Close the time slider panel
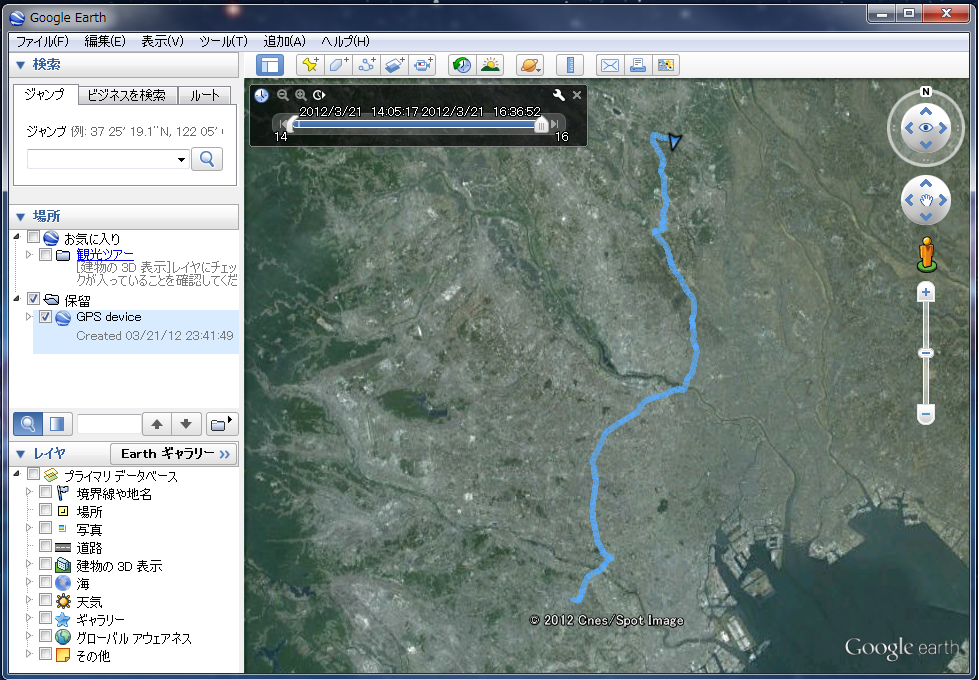Image resolution: width=979 pixels, height=680 pixels. pyautogui.click(x=577, y=95)
